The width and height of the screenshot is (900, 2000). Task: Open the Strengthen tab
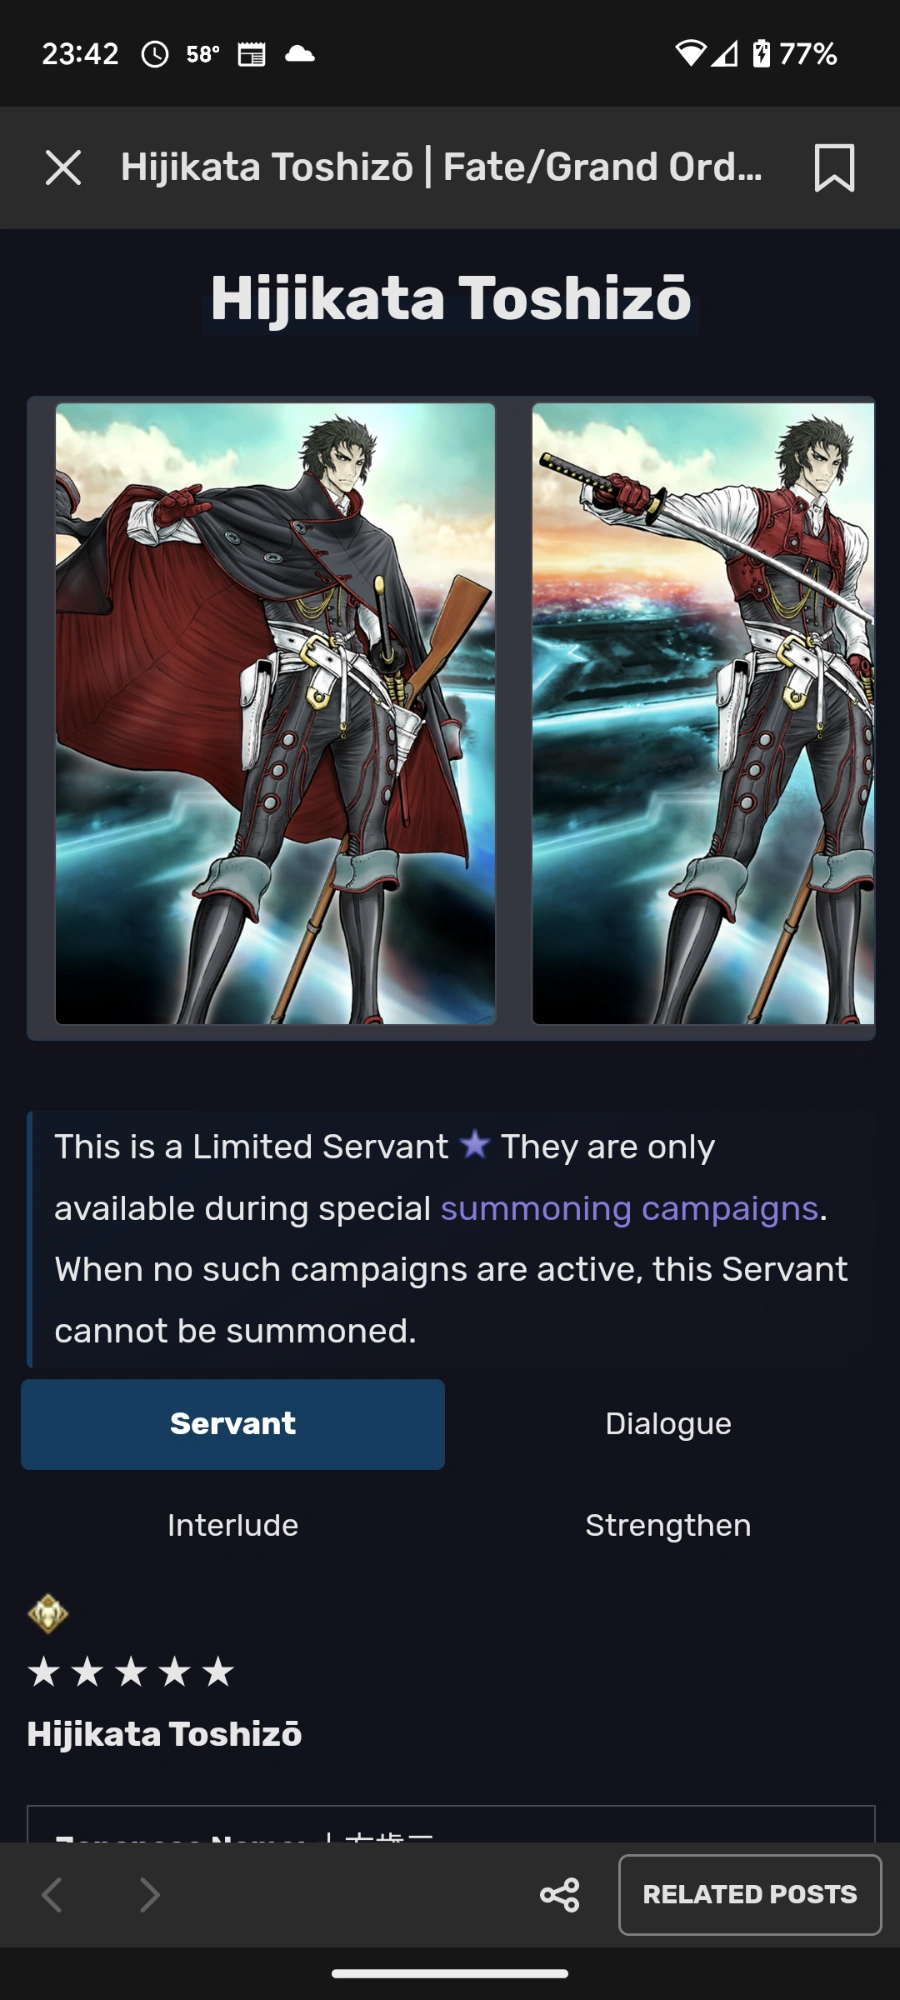point(668,1525)
